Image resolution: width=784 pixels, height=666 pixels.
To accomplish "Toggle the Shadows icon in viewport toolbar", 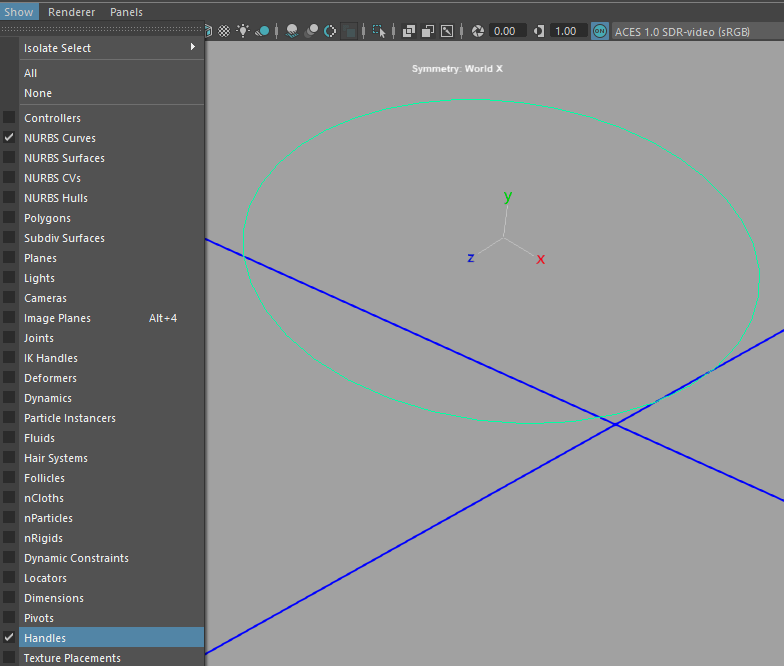I will (262, 31).
